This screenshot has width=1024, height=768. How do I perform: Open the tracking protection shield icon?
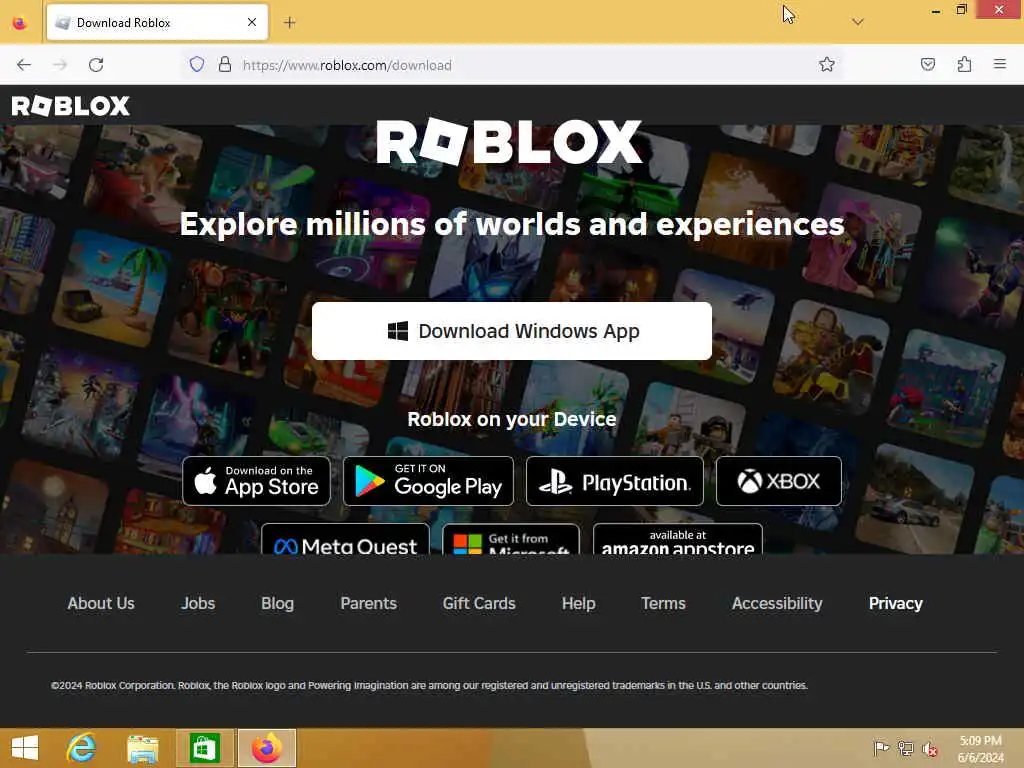click(x=197, y=64)
